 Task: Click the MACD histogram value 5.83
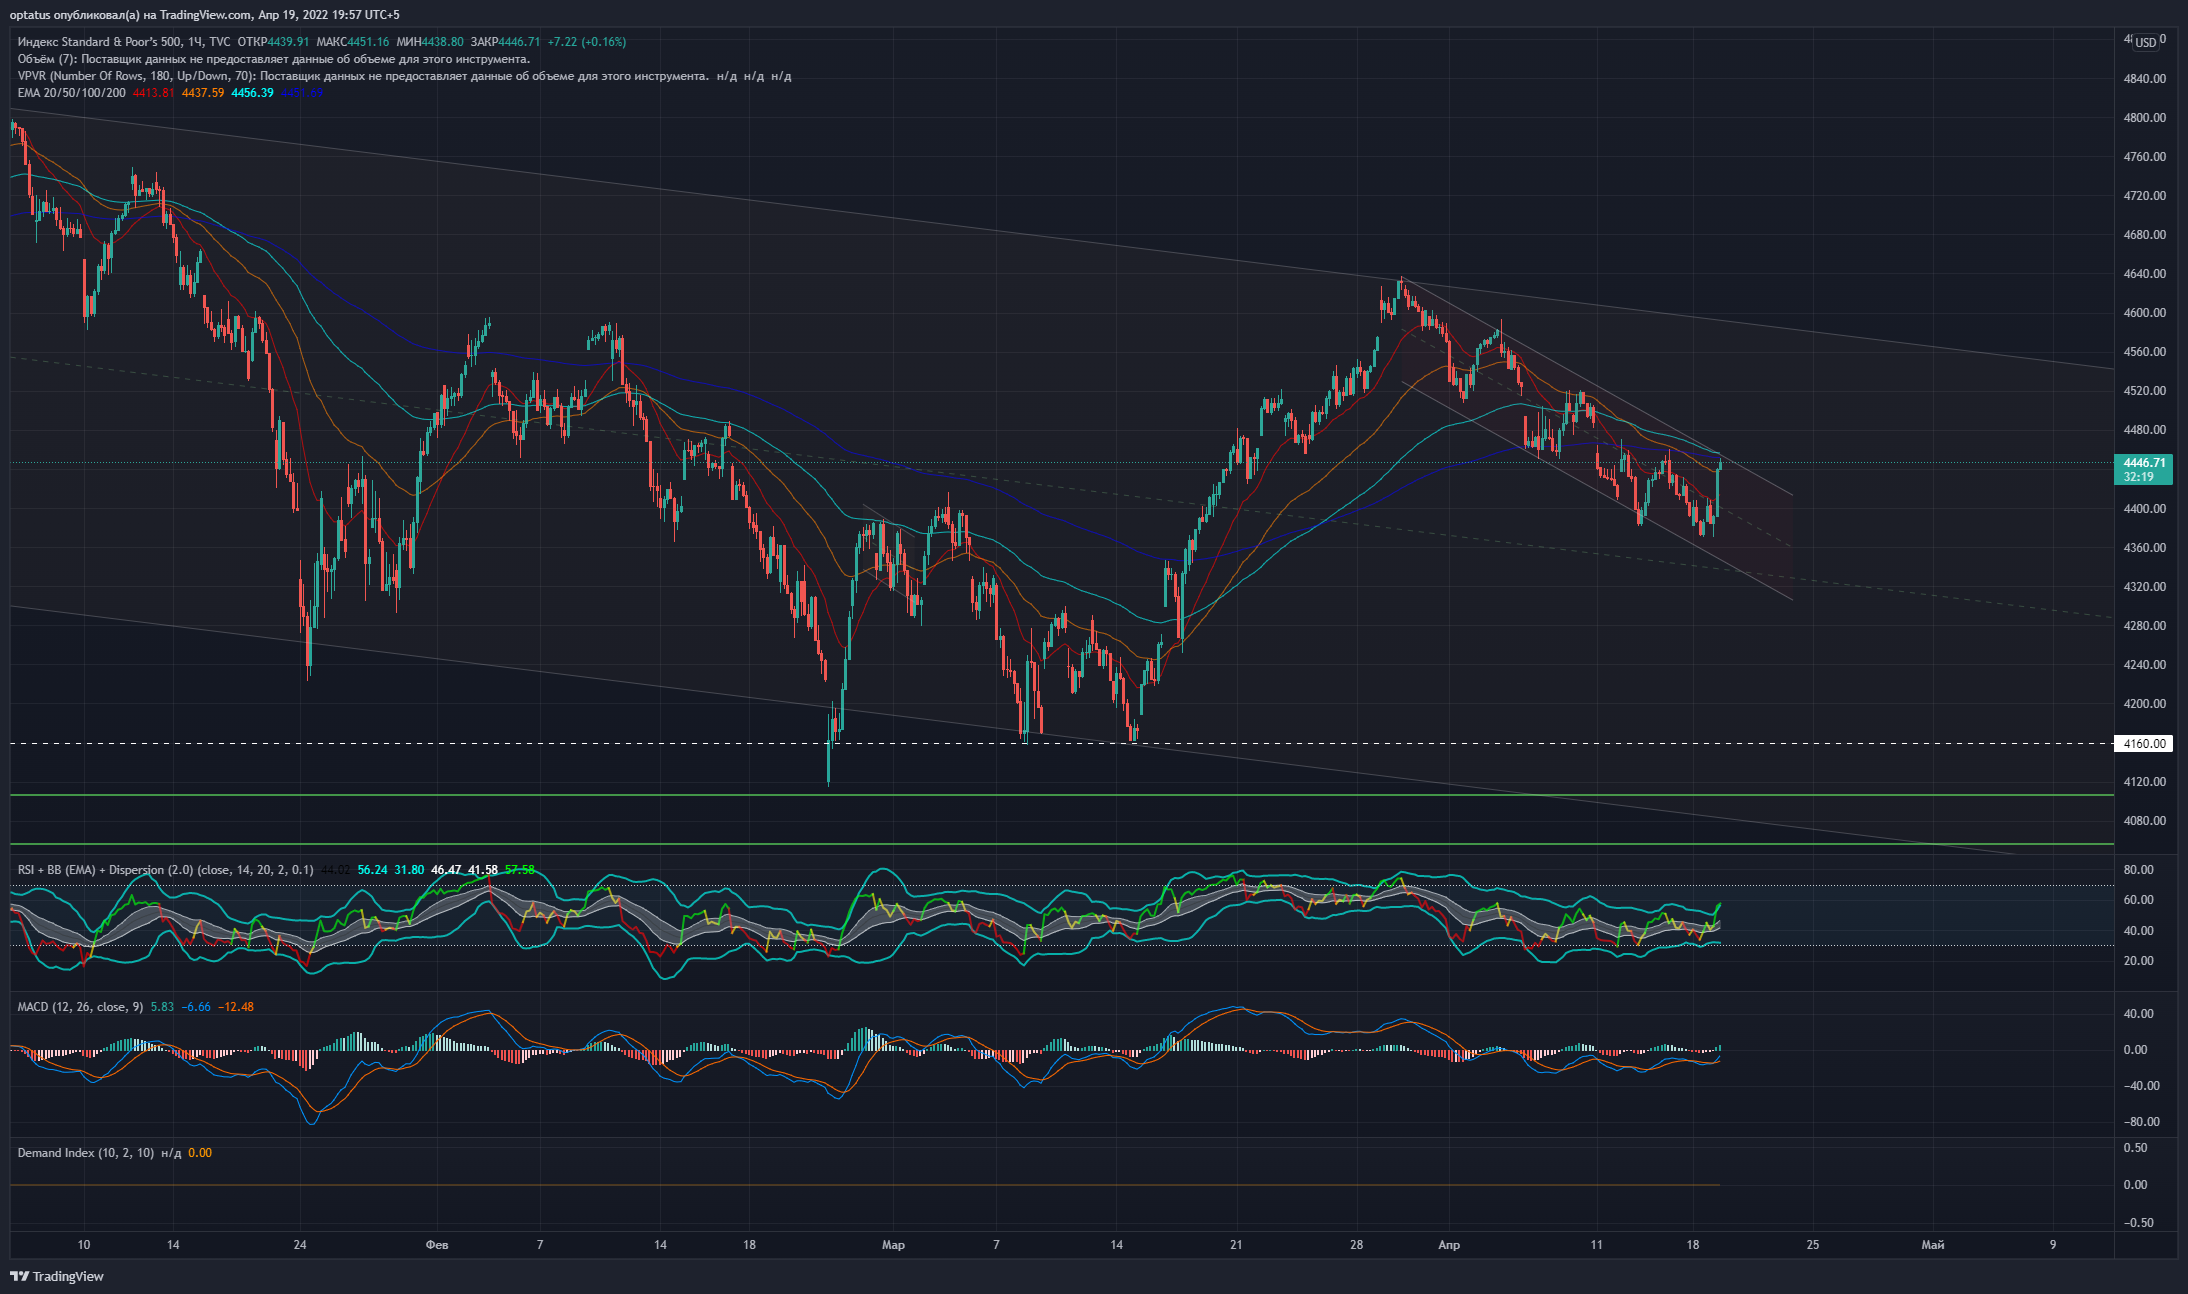tap(162, 1007)
